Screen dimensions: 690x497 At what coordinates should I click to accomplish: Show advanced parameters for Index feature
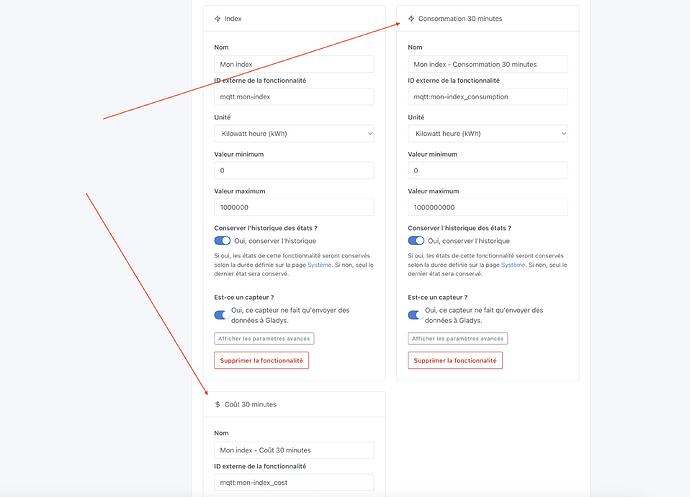pyautogui.click(x=264, y=339)
